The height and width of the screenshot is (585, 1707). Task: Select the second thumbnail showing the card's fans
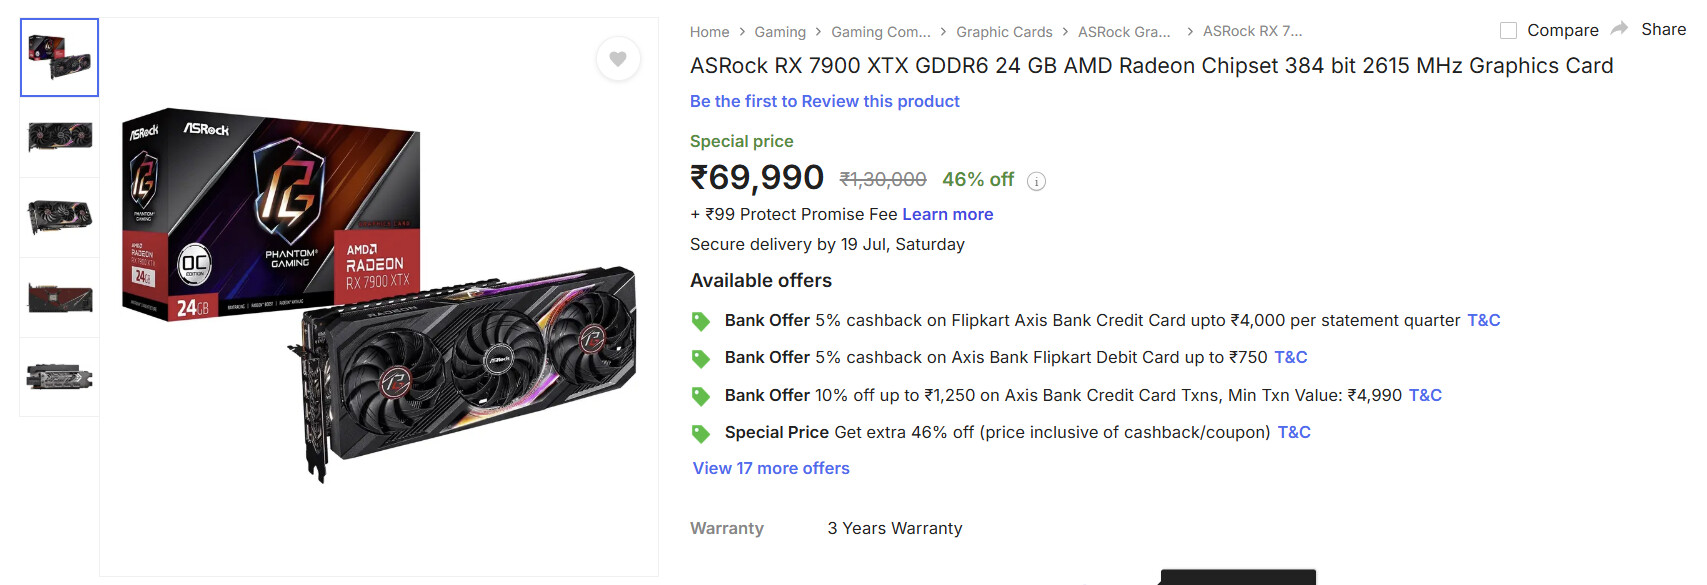(x=60, y=137)
